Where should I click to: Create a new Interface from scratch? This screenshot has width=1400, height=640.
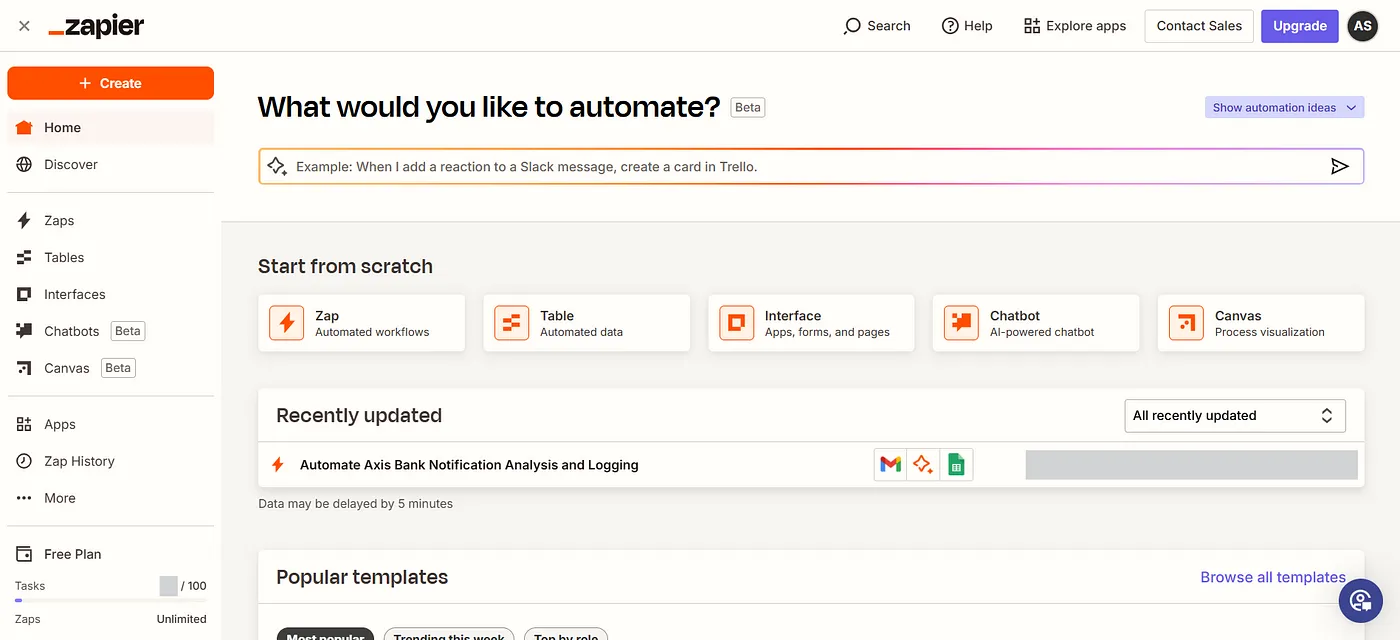tap(811, 323)
